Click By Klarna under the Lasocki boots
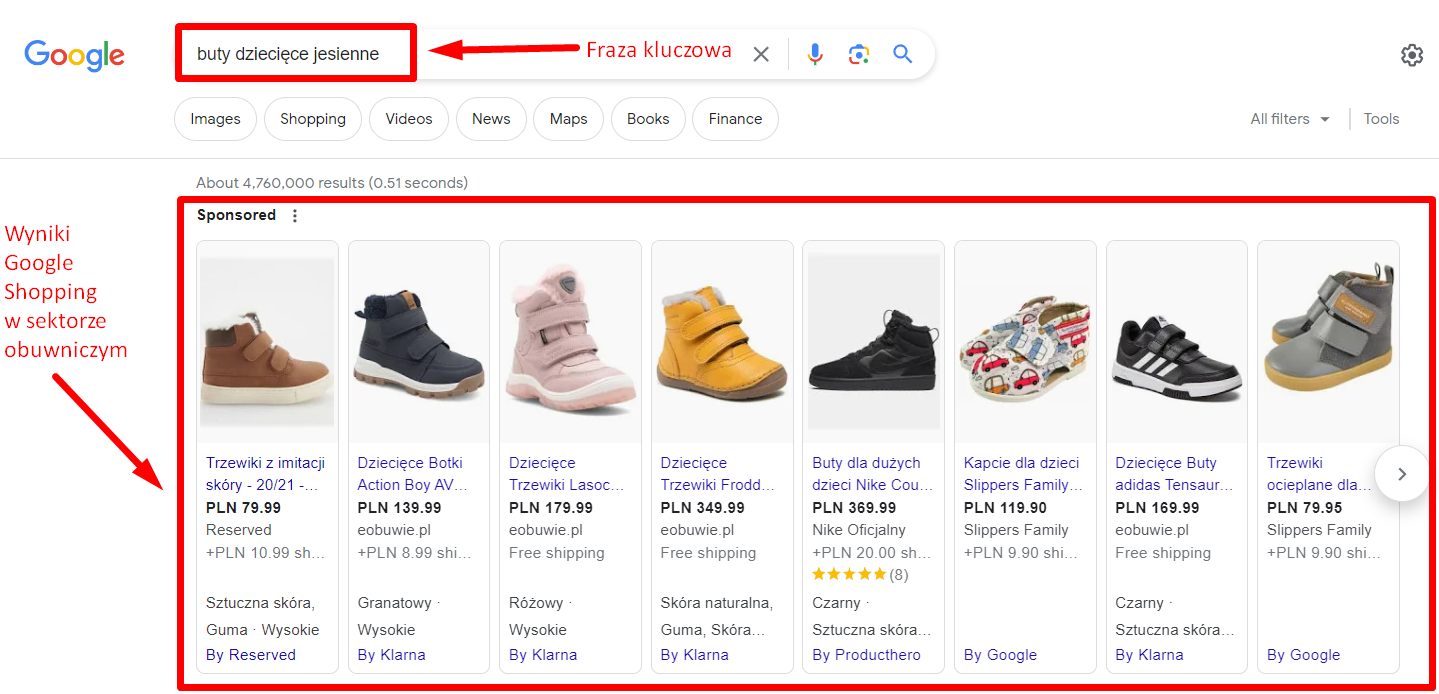Image resolution: width=1439 pixels, height=694 pixels. [543, 655]
